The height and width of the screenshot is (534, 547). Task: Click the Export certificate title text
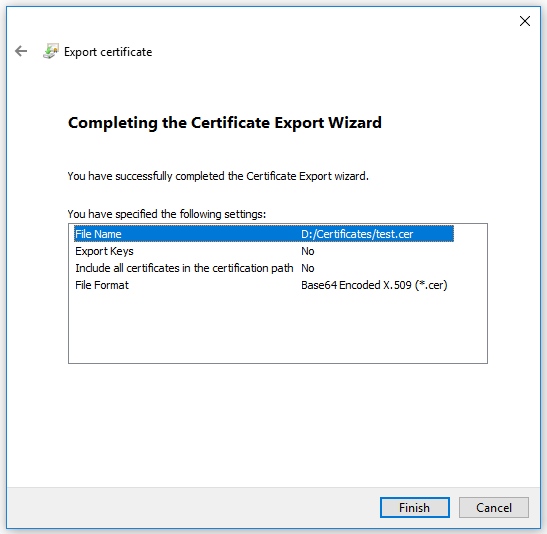click(x=108, y=52)
